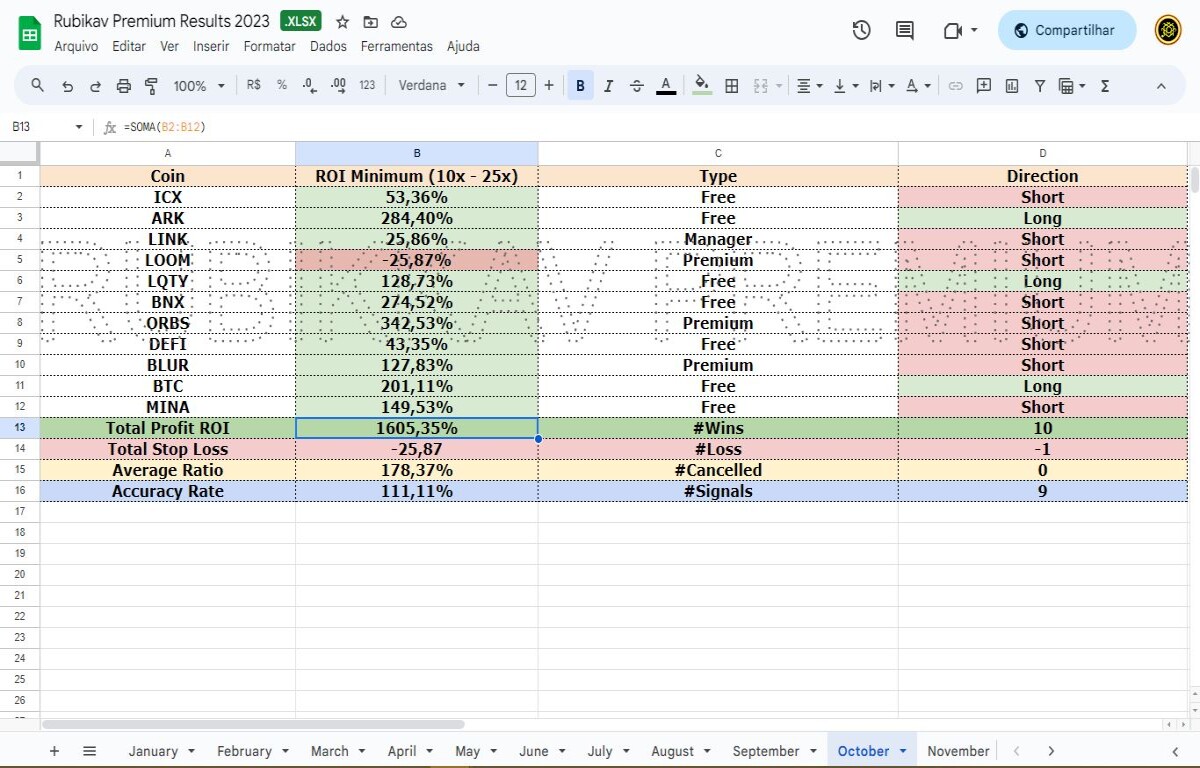Viewport: 1200px width, 768px height.
Task: Toggle bold formatting
Action: [580, 86]
